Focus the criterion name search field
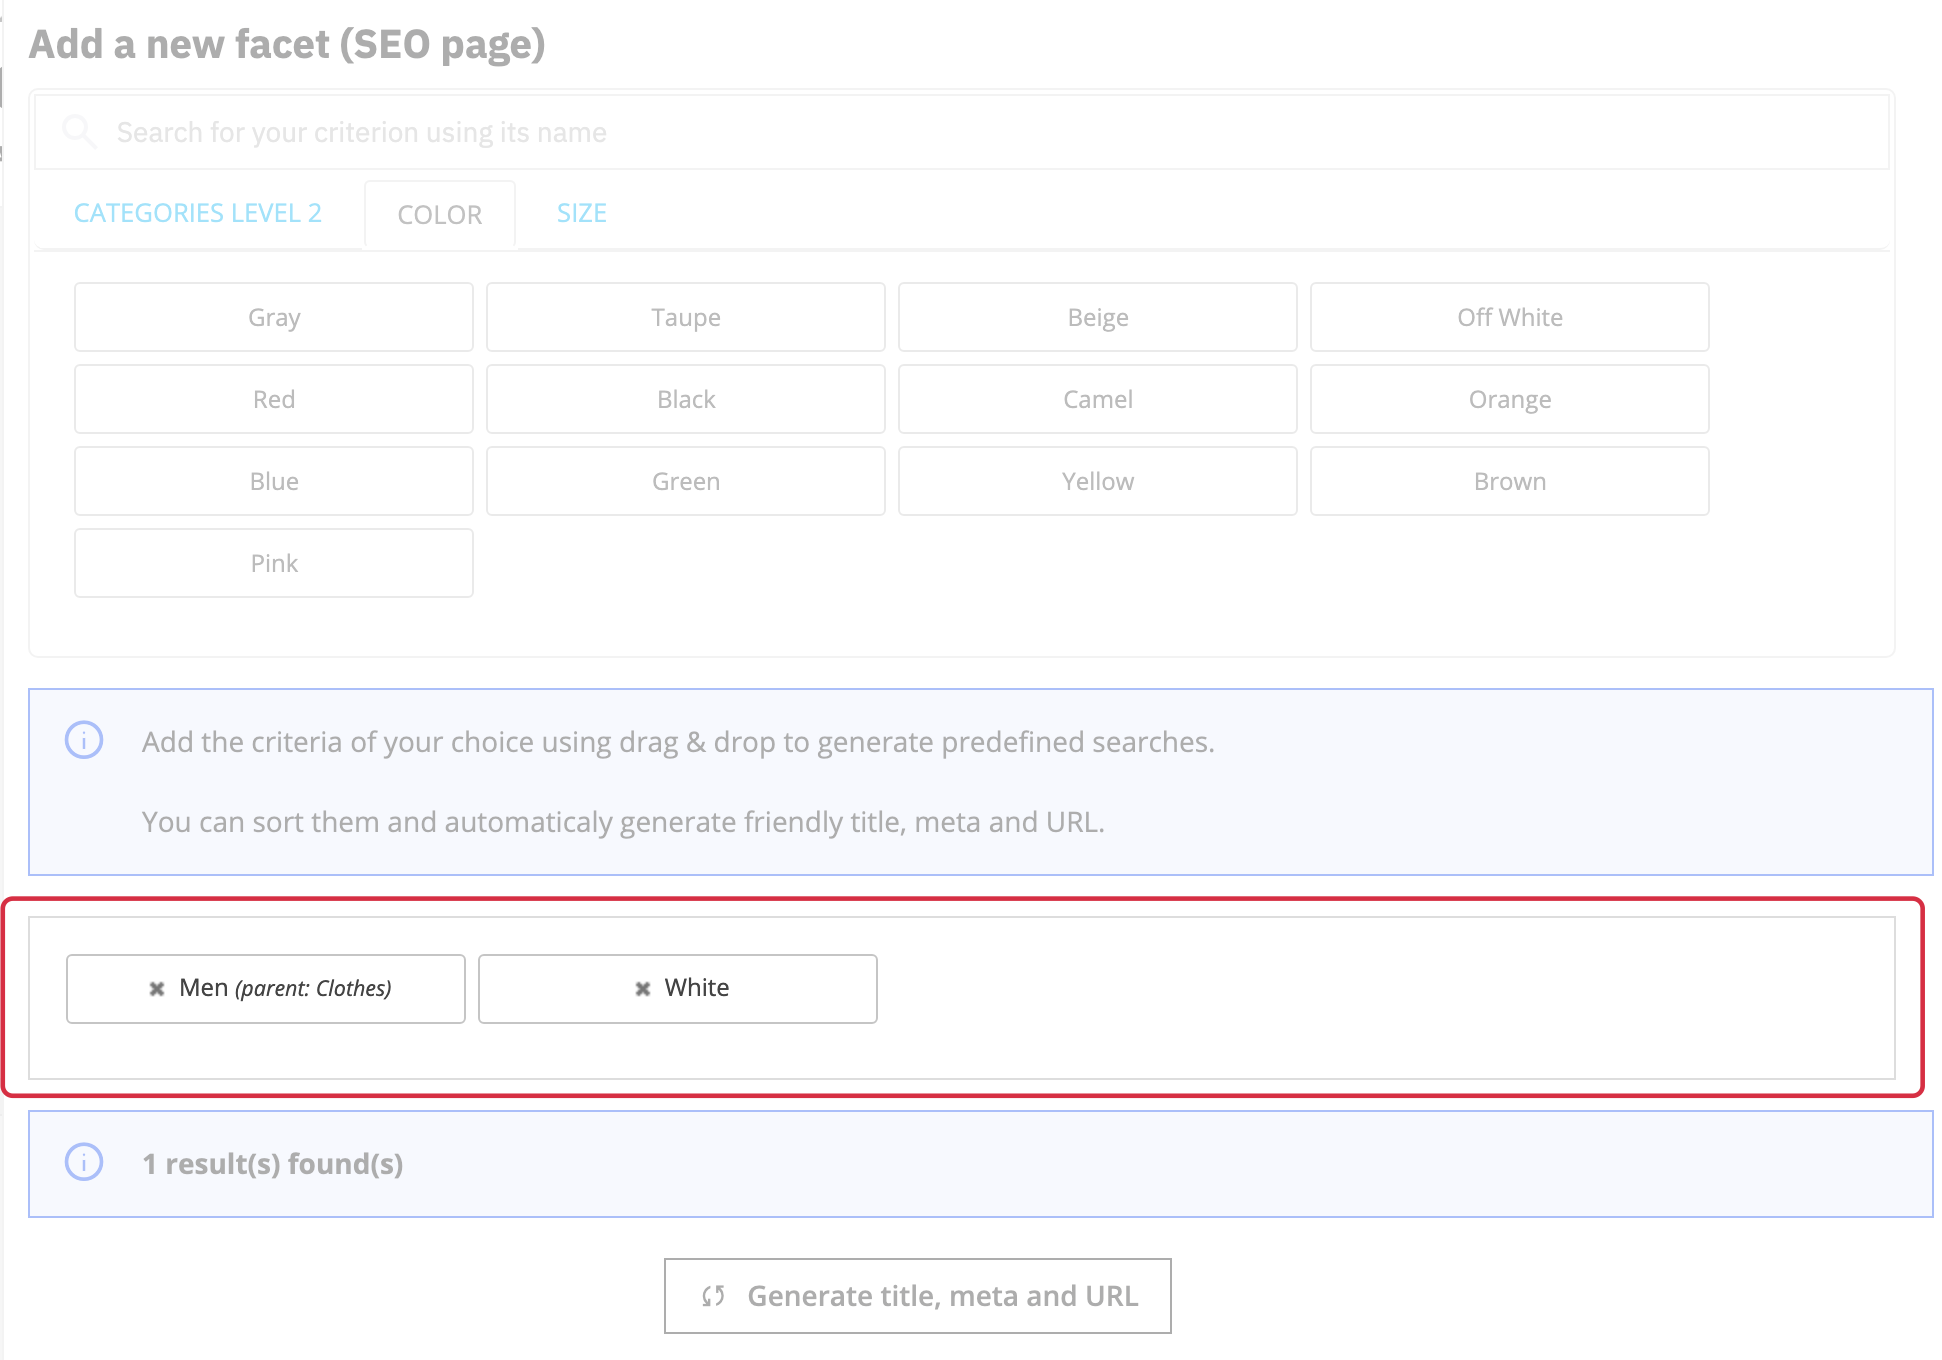Image resolution: width=1942 pixels, height=1360 pixels. (x=962, y=132)
